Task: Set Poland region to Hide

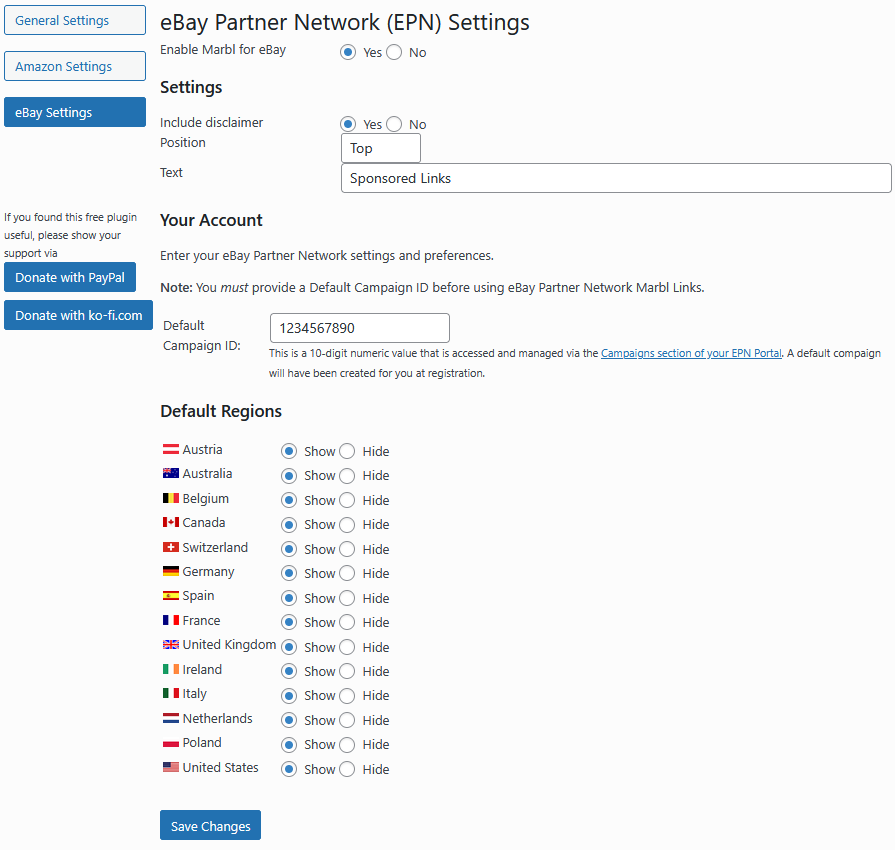Action: point(347,745)
